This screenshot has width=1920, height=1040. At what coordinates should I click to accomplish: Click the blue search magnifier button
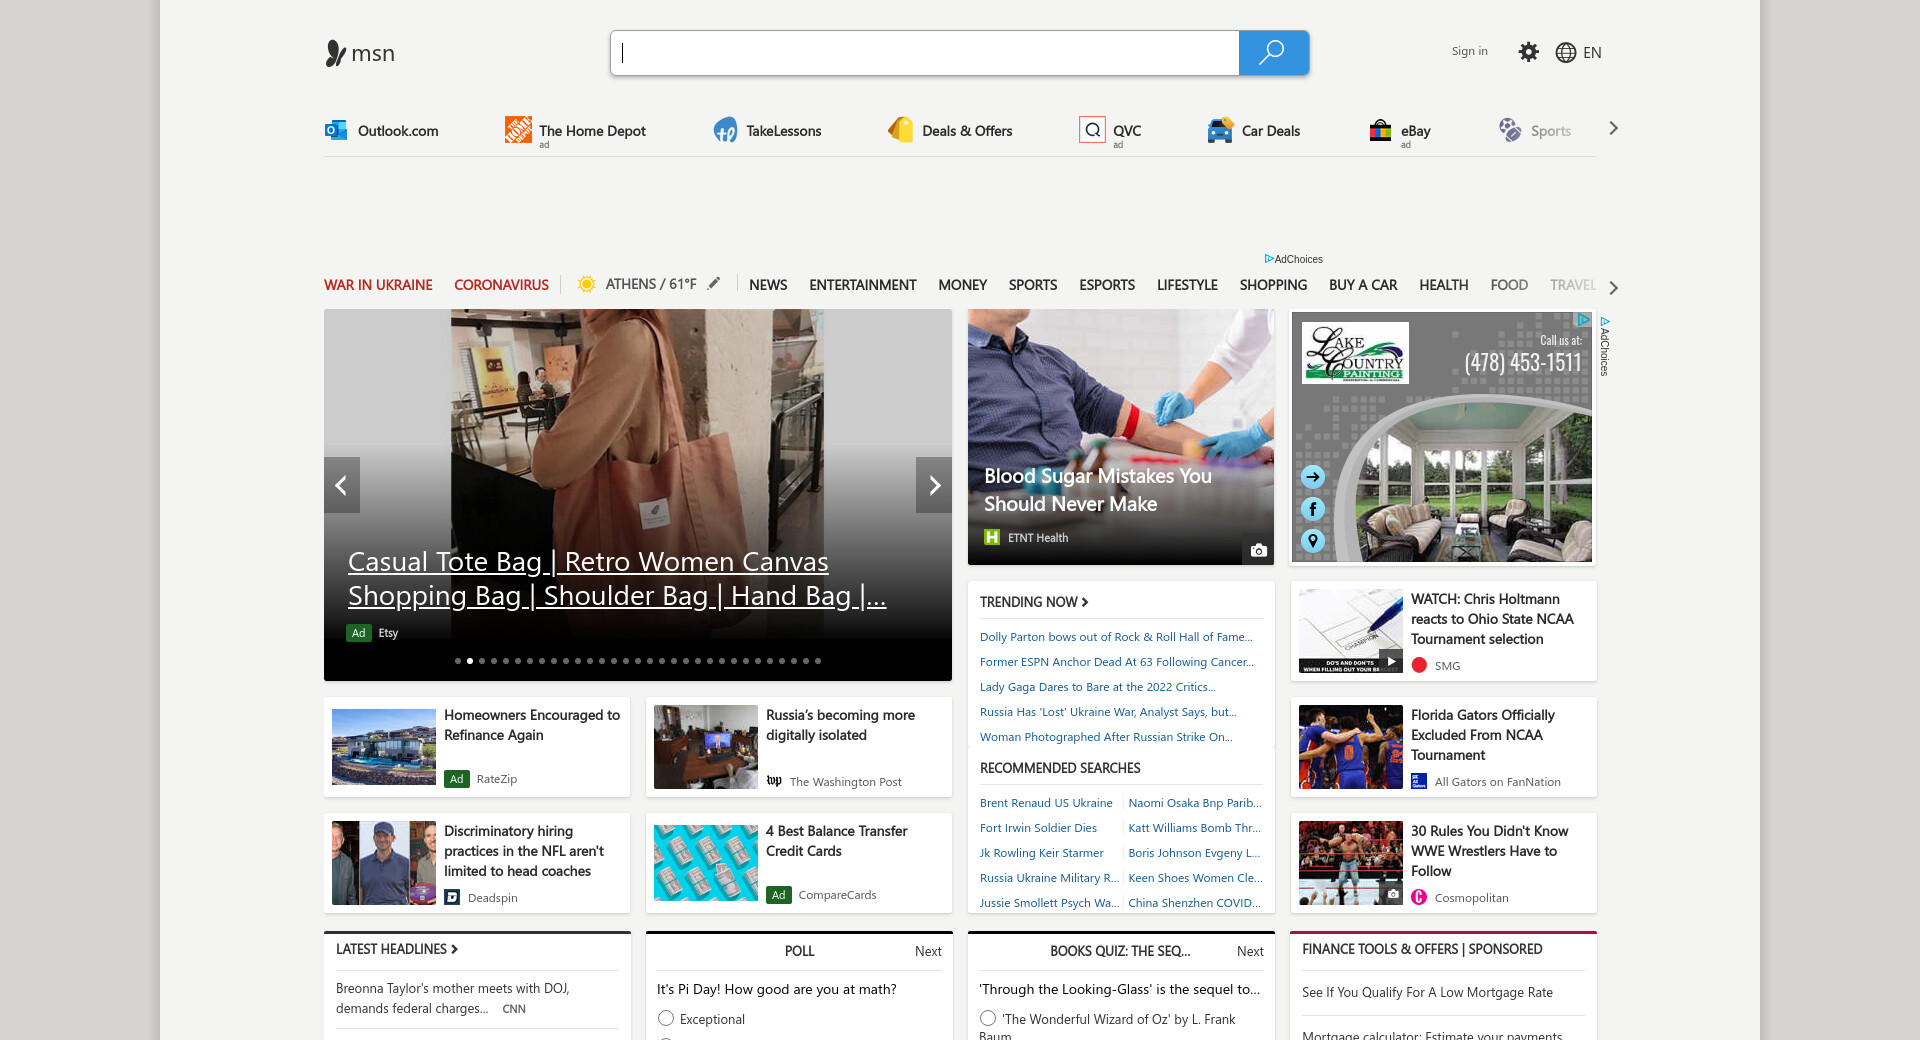pos(1273,53)
